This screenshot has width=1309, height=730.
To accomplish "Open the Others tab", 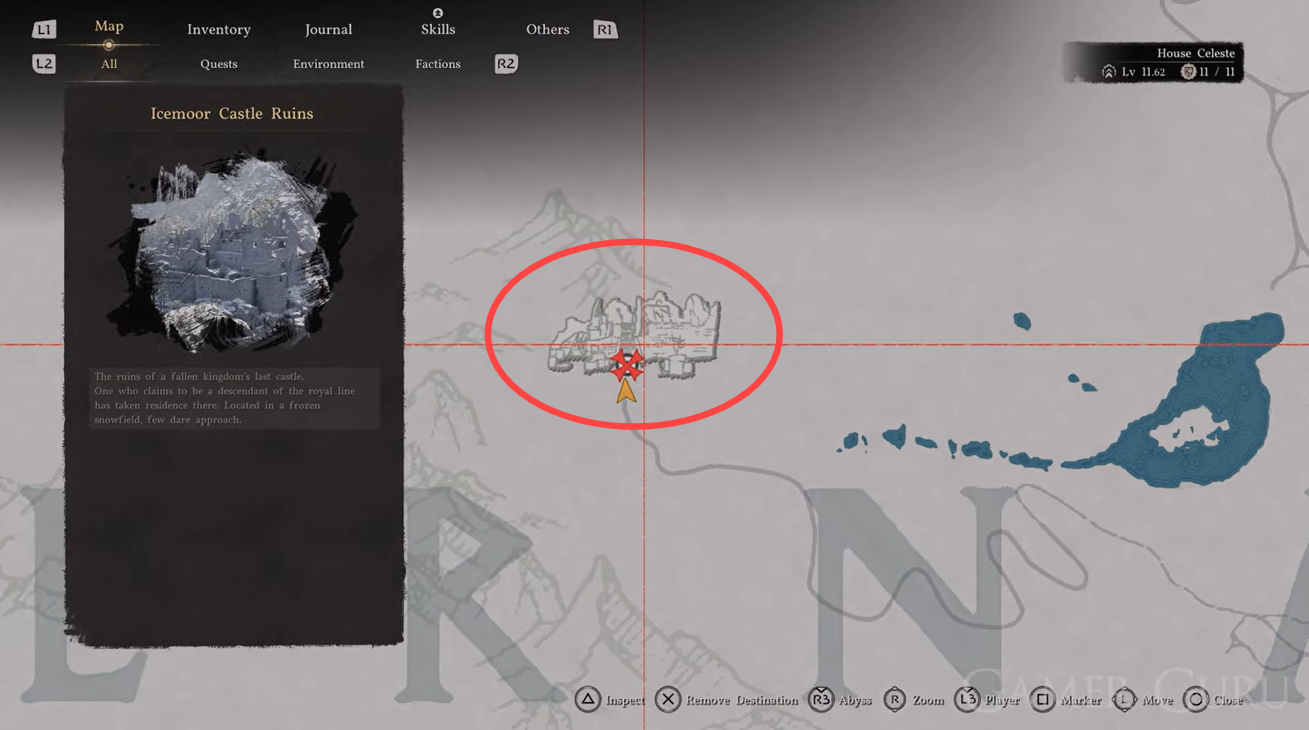I will point(548,30).
